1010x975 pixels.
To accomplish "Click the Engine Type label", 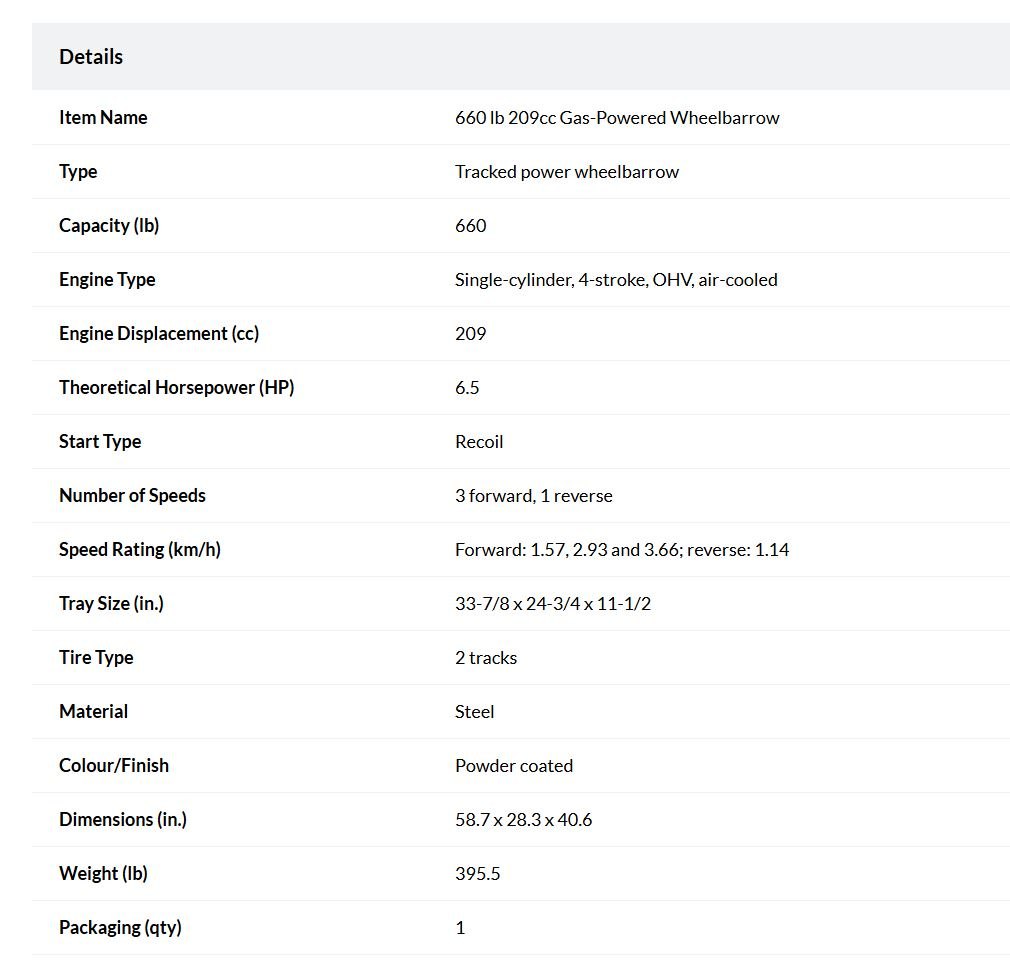I will (107, 279).
